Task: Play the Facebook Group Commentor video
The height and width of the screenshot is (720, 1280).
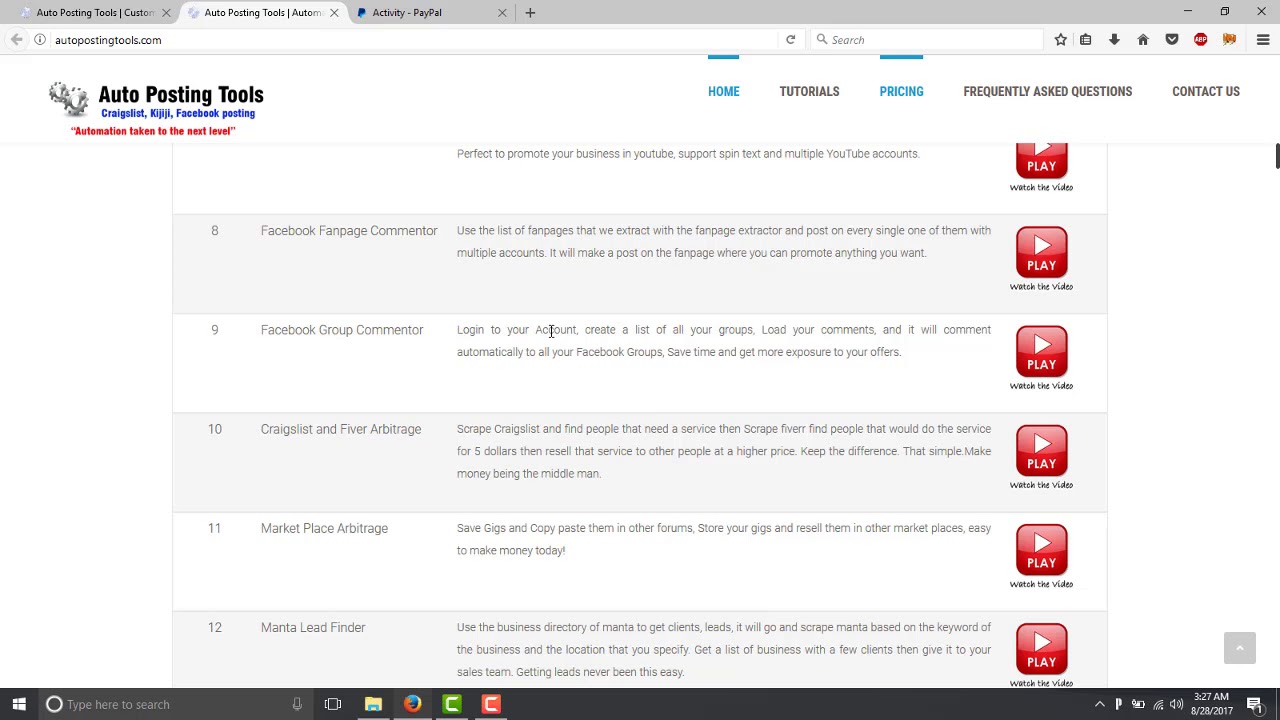Action: pos(1041,351)
